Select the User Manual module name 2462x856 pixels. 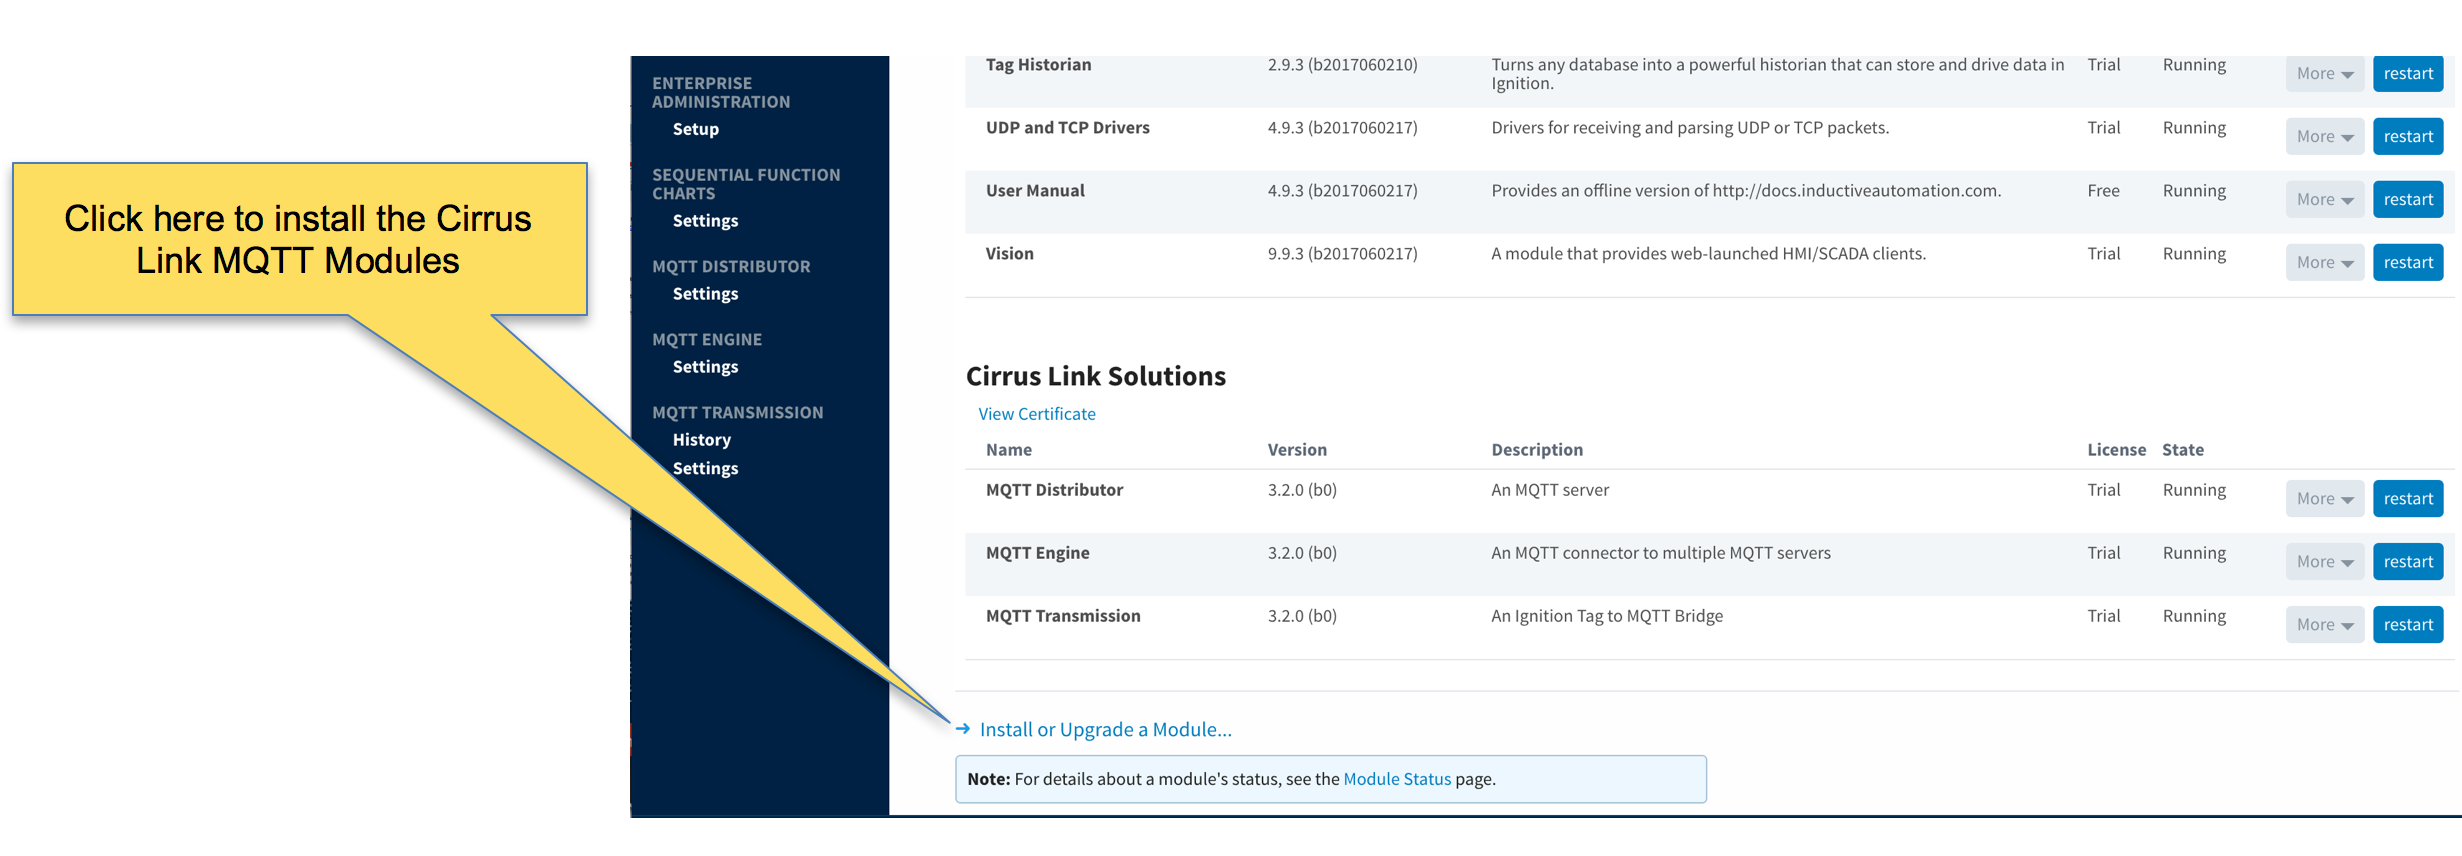(x=1035, y=191)
